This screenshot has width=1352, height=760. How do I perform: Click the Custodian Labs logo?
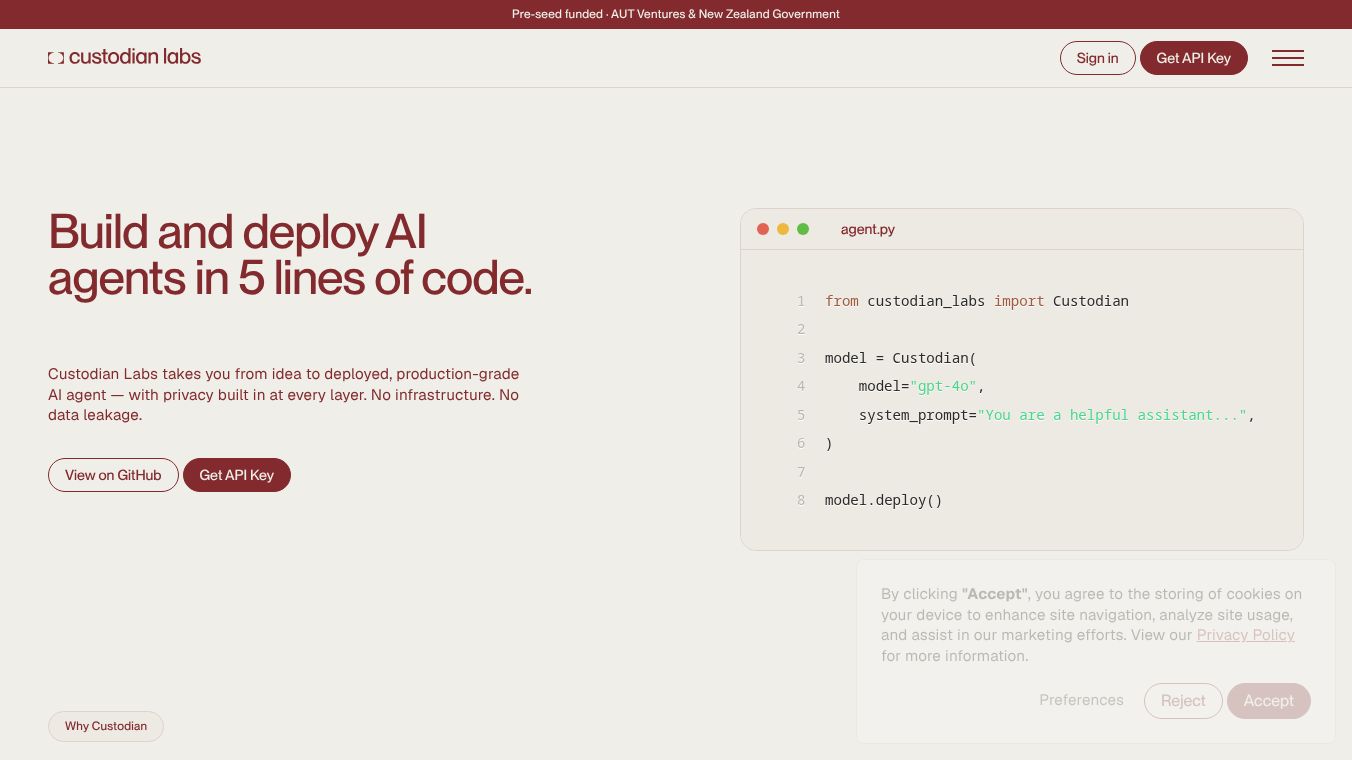point(124,57)
